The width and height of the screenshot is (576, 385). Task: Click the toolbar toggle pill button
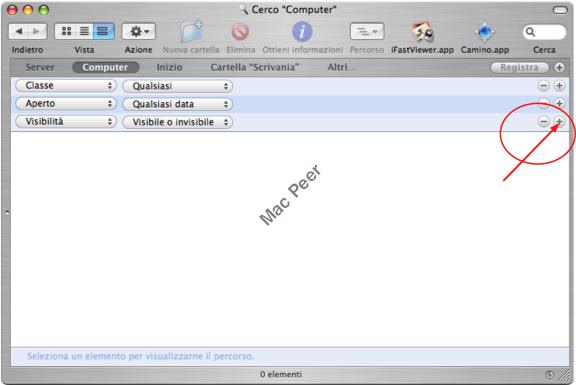[560, 10]
